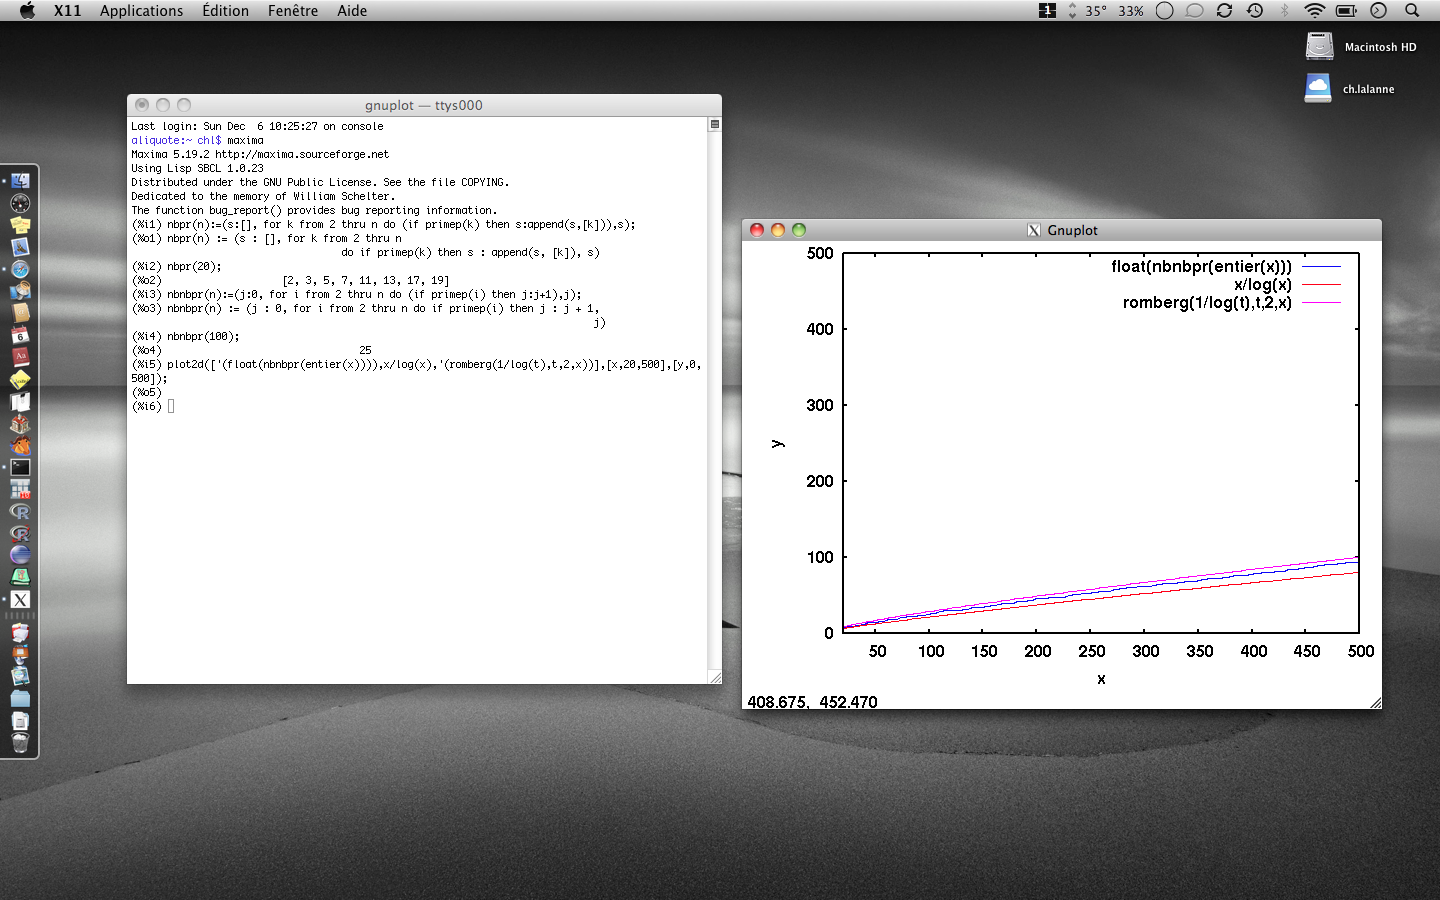This screenshot has height=900, width=1440.
Task: Click the x/log(x) red legend line
Action: click(1321, 285)
